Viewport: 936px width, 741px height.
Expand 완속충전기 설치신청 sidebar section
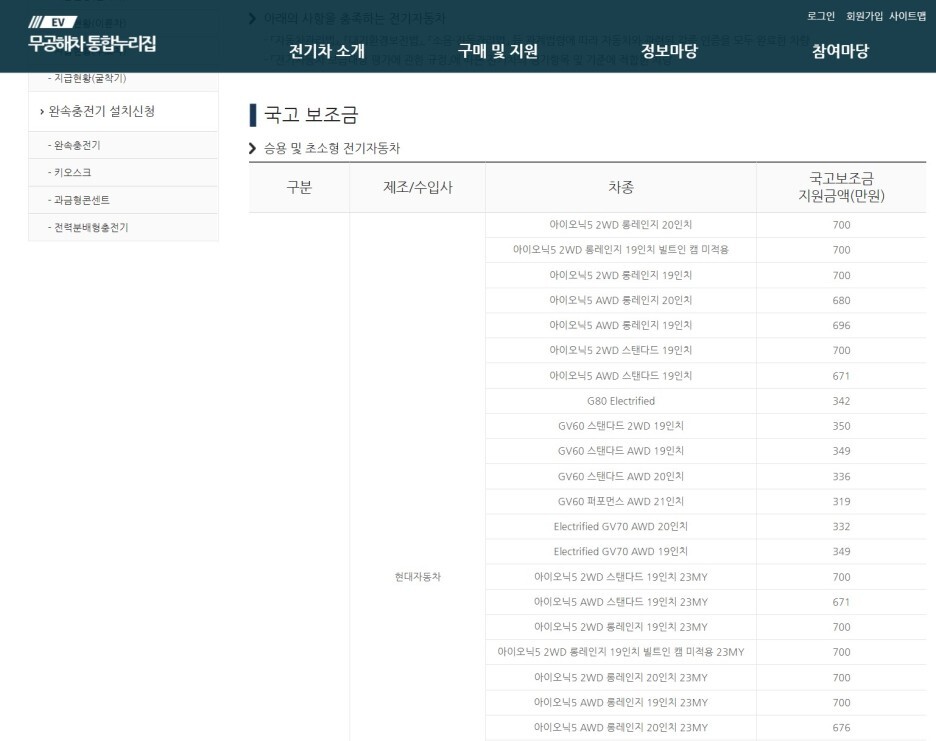[x=124, y=112]
